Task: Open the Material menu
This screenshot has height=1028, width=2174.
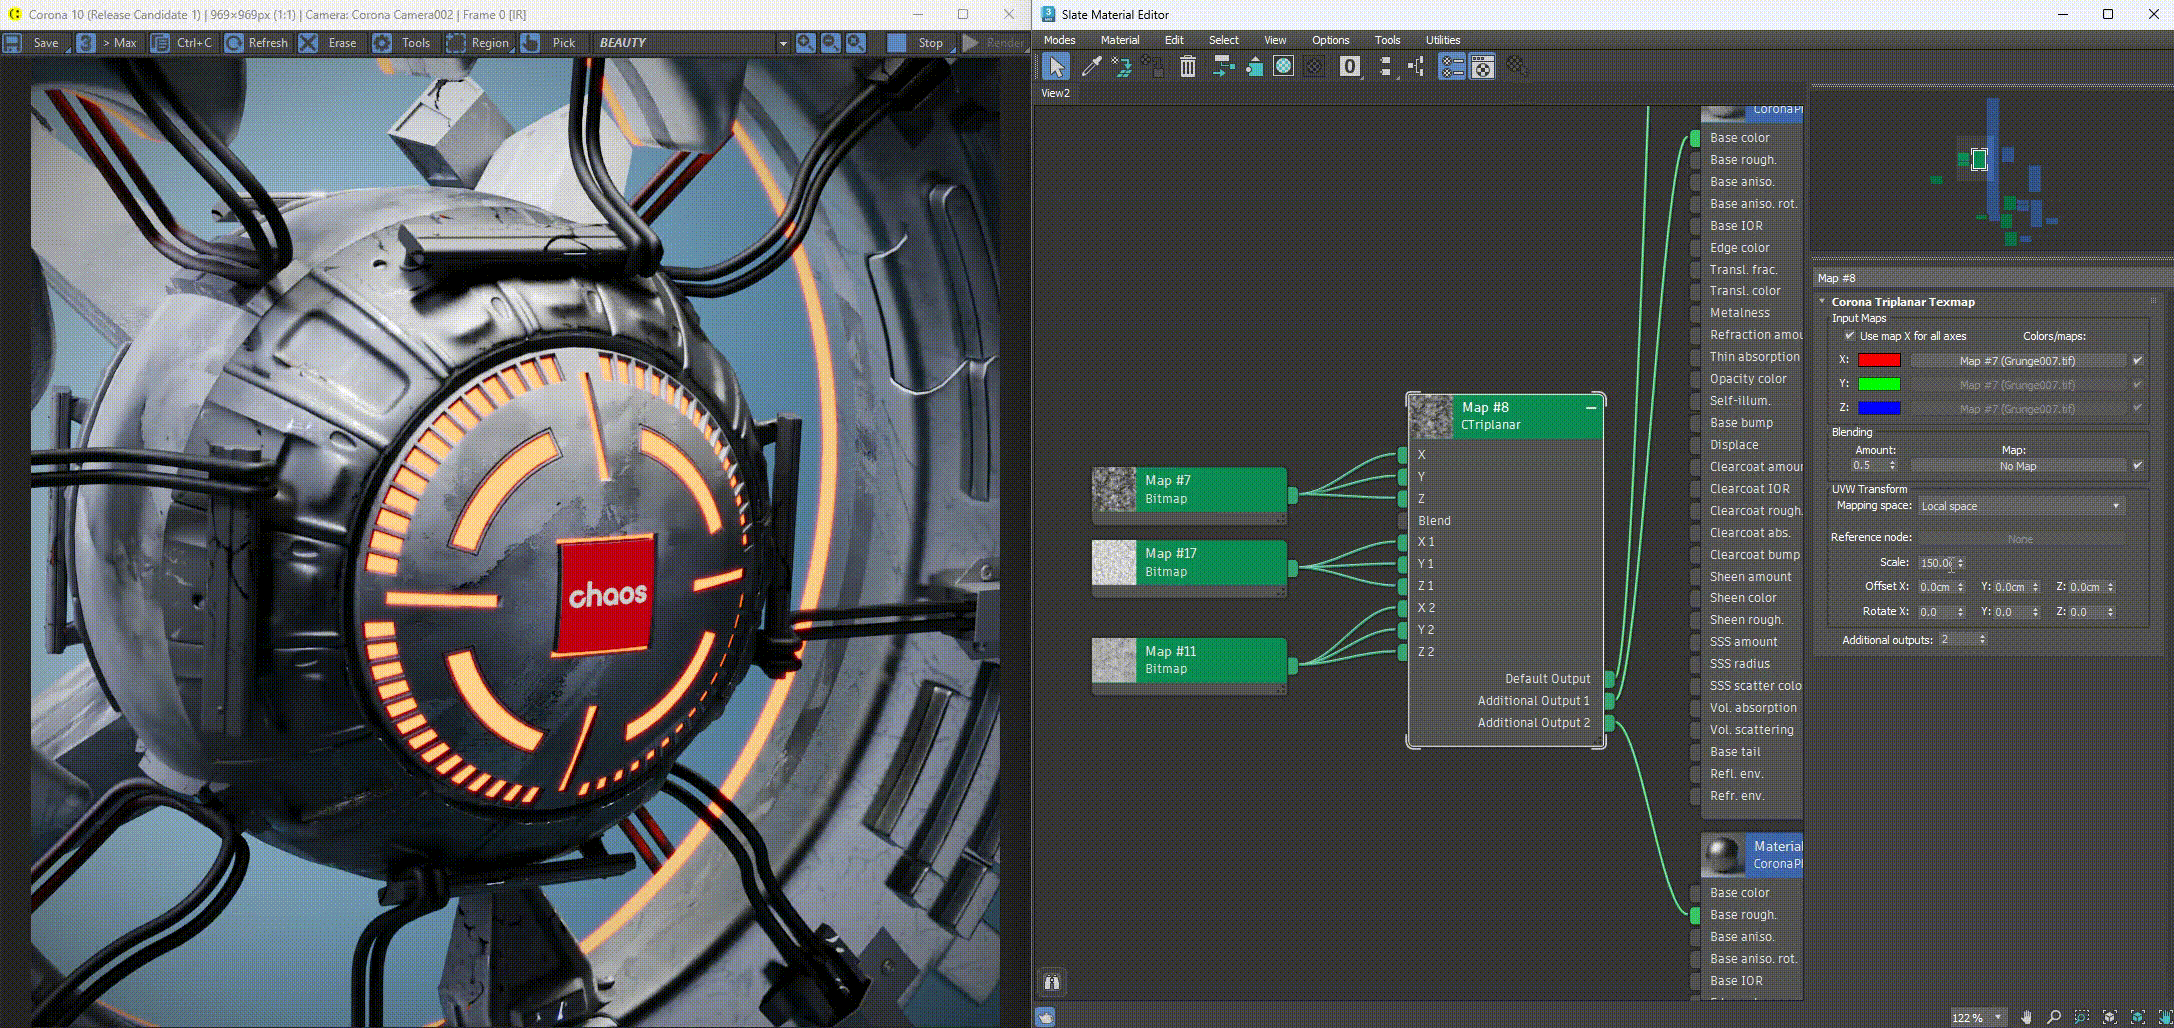Action: coord(1119,40)
